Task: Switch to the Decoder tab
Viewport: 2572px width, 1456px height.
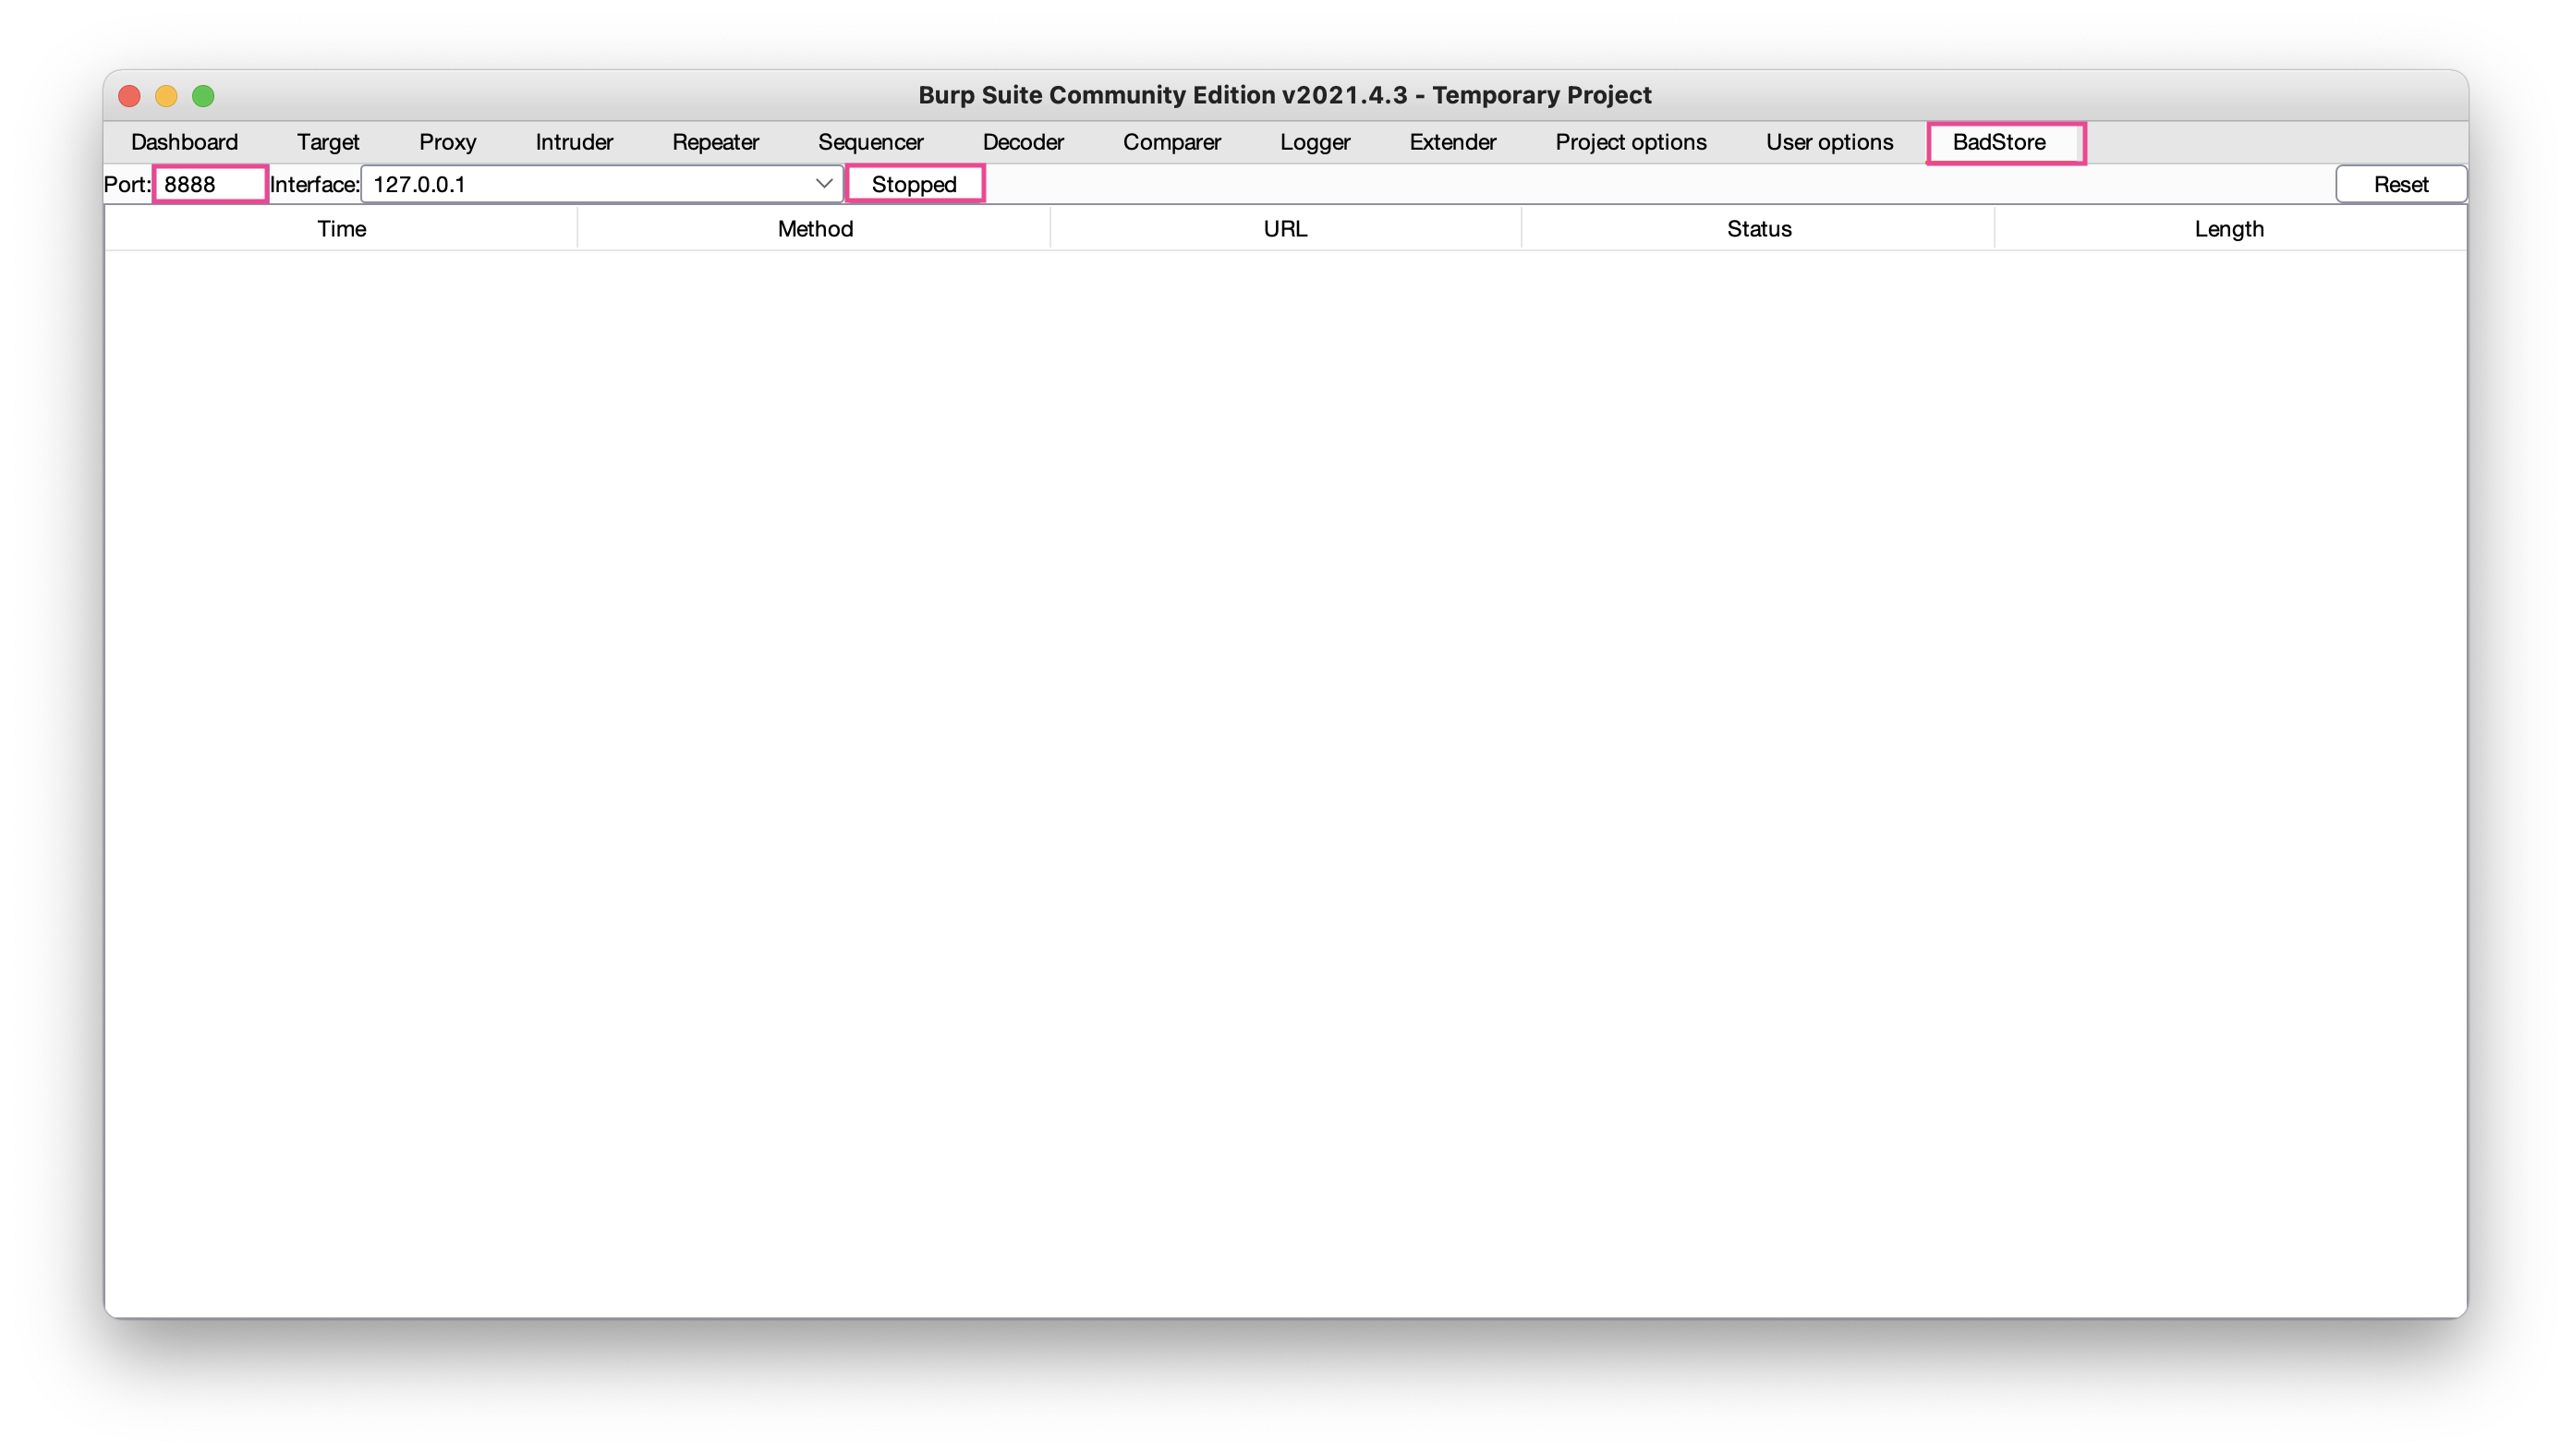Action: (x=1023, y=142)
